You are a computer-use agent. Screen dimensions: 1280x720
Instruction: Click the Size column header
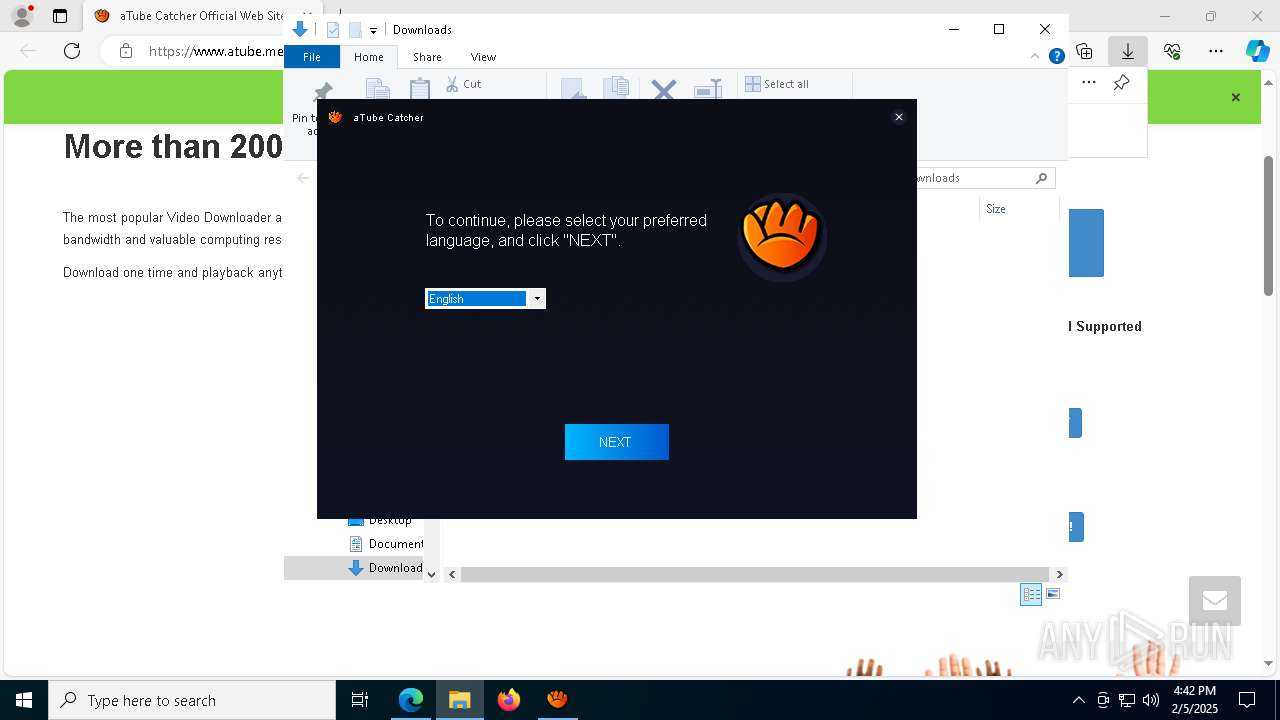1018,209
